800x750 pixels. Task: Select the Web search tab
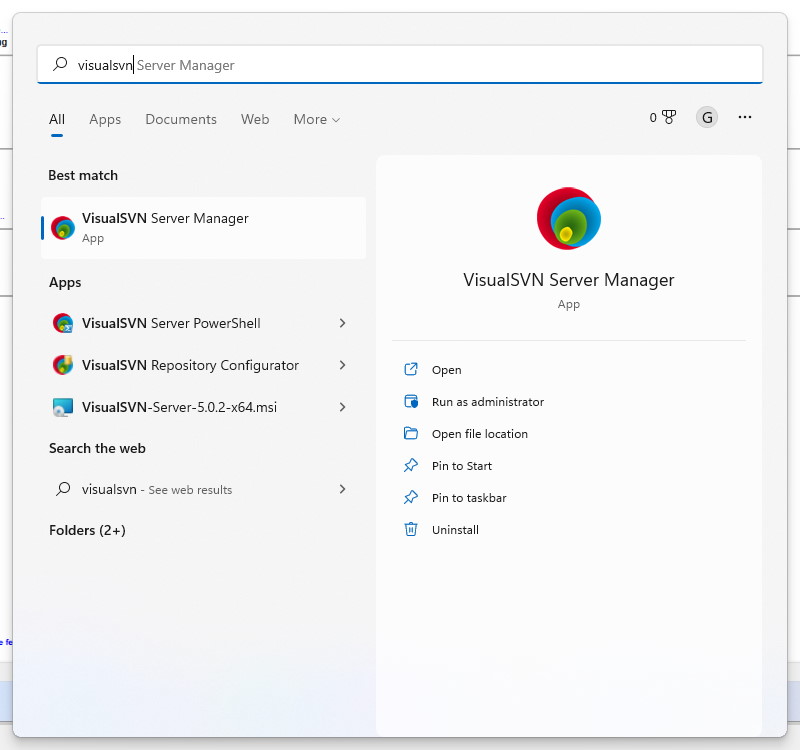tap(255, 120)
